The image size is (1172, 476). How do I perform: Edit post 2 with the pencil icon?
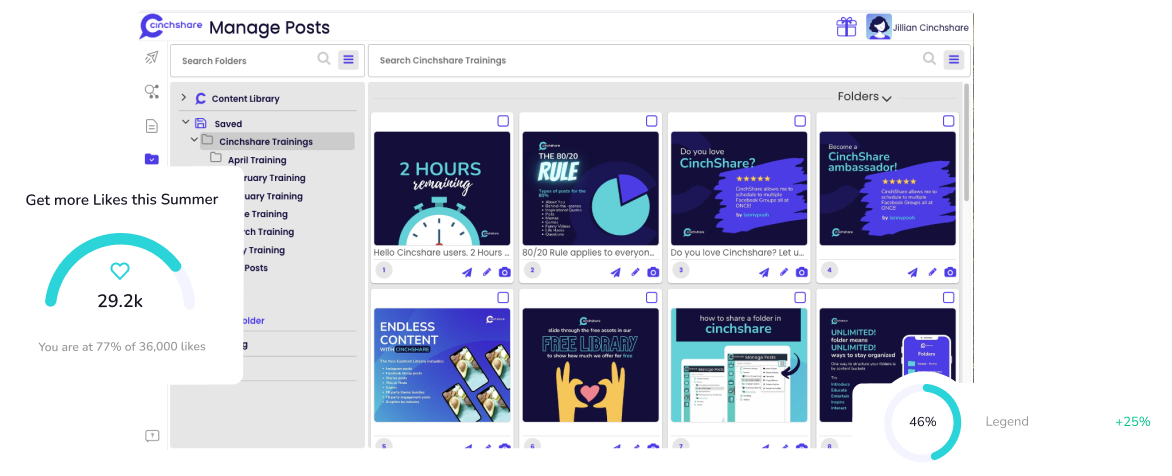[635, 272]
